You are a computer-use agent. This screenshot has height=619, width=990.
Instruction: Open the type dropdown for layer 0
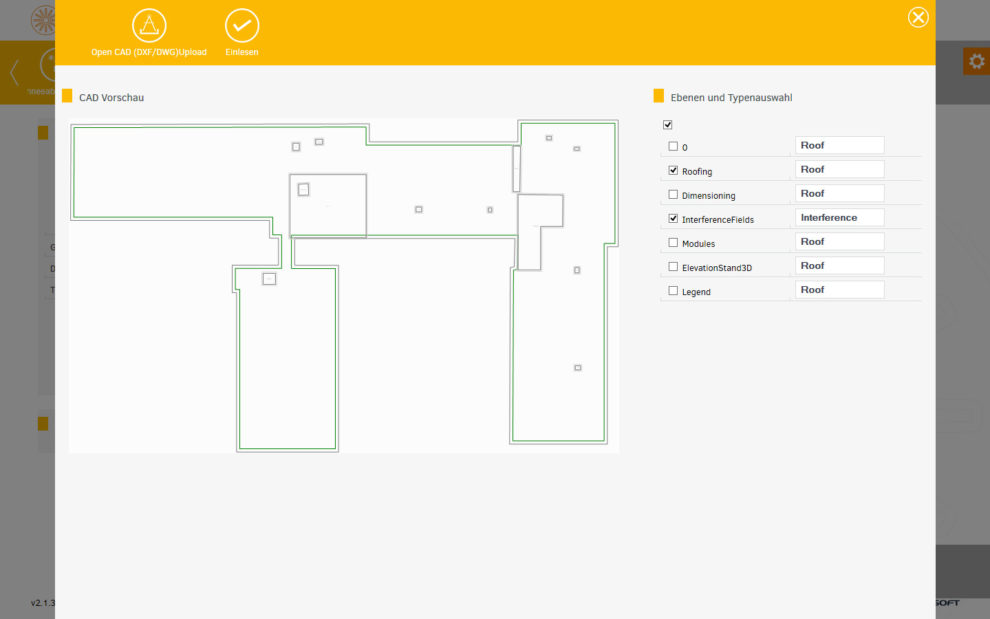point(839,145)
